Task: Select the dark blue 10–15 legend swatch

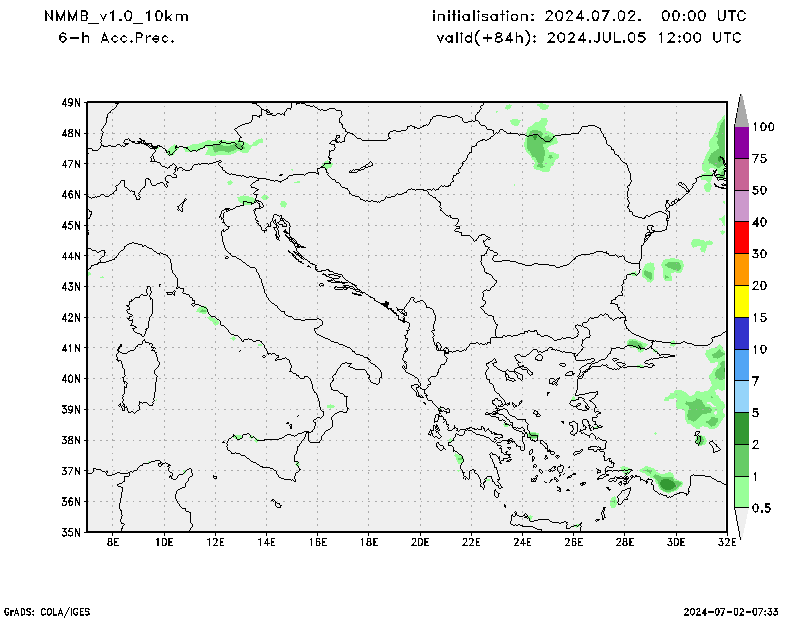Action: [x=741, y=333]
